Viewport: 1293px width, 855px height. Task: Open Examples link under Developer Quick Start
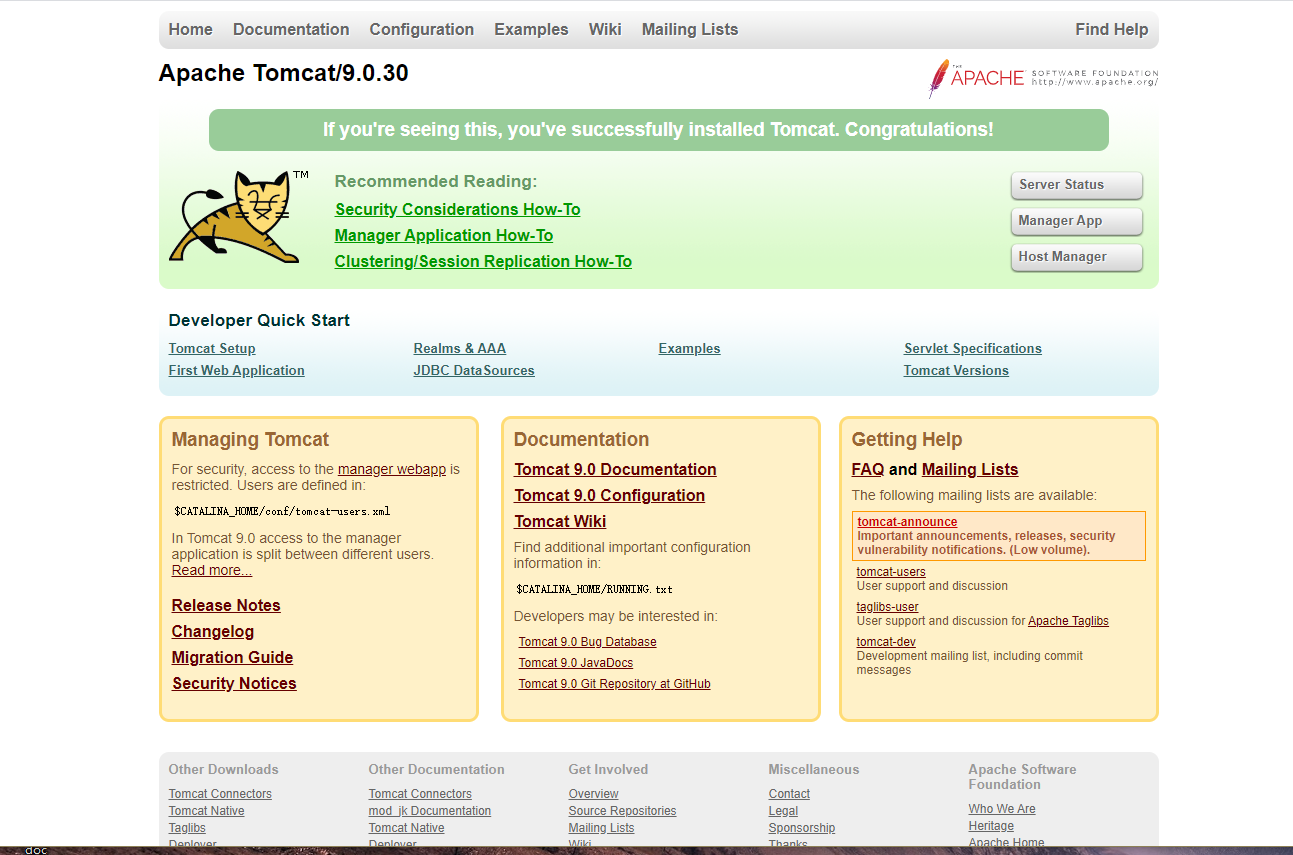click(x=689, y=348)
